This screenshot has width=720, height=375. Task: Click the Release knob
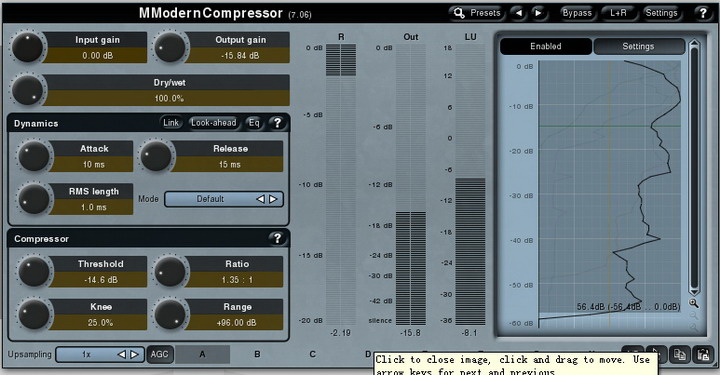157,156
